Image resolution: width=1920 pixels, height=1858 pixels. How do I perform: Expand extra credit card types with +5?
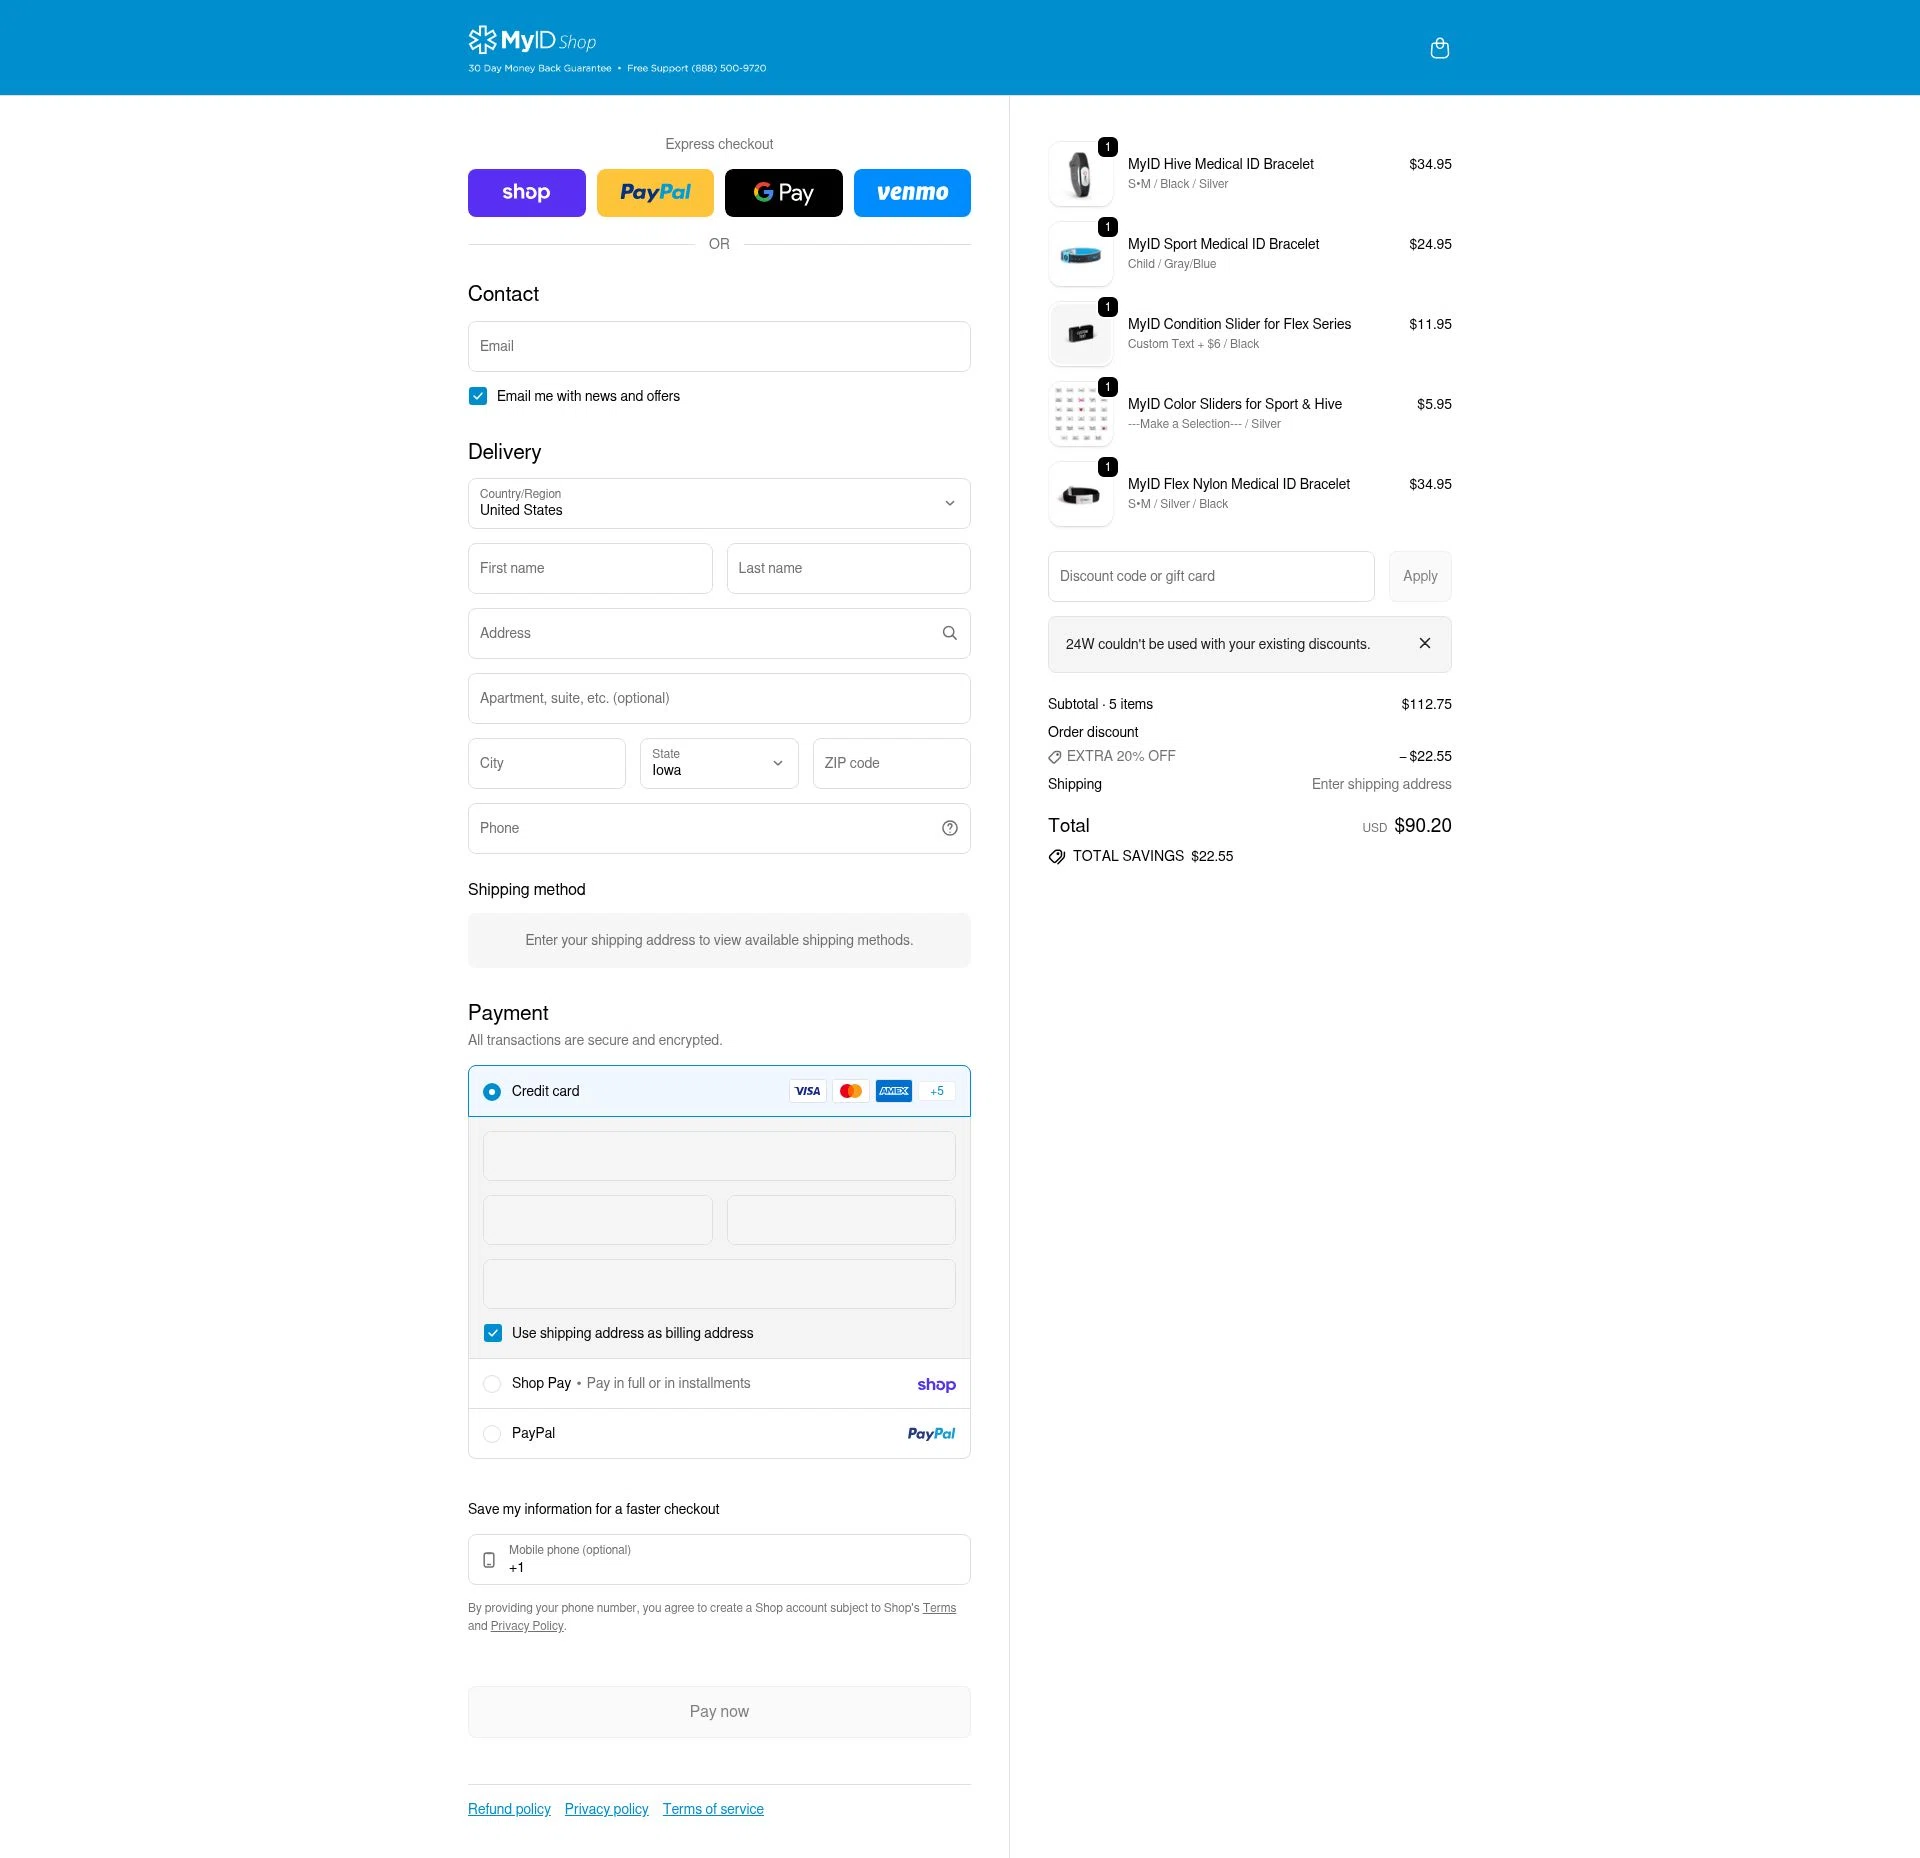pos(936,1091)
